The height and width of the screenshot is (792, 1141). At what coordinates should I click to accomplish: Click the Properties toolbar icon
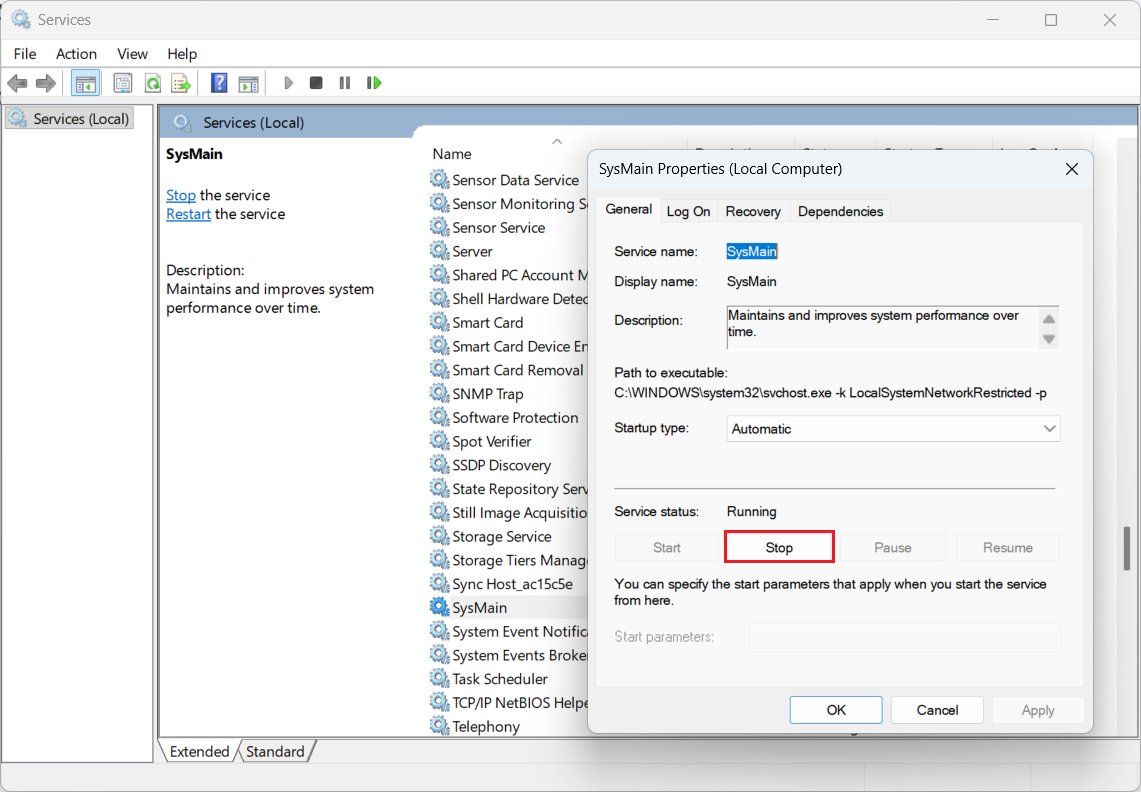123,83
